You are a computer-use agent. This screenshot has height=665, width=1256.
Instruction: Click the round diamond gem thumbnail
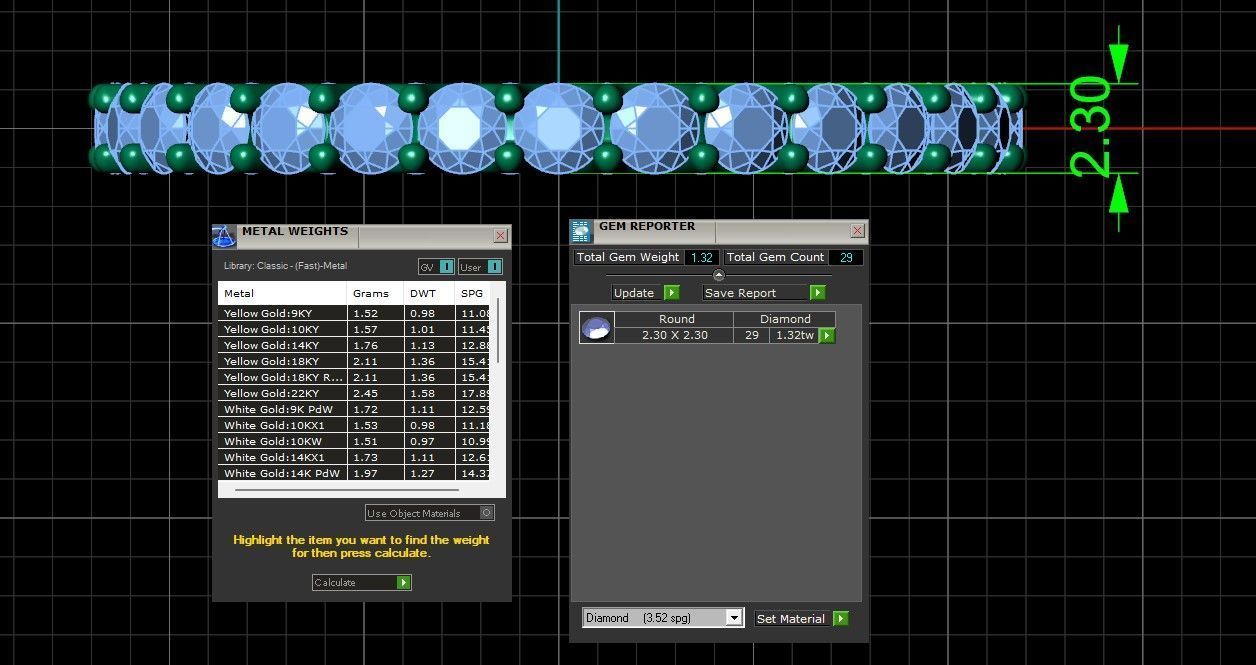click(597, 328)
